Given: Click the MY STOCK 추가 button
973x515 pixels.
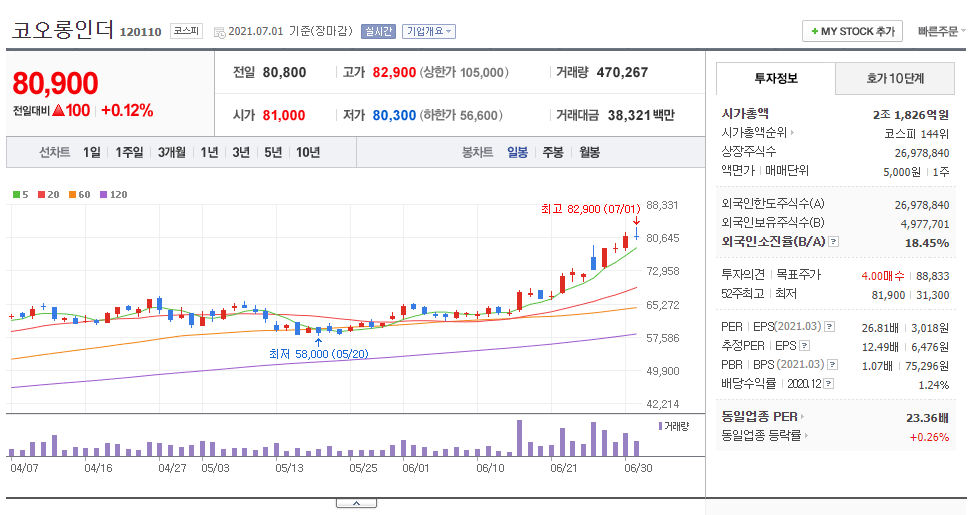Looking at the screenshot, I should click(x=853, y=31).
